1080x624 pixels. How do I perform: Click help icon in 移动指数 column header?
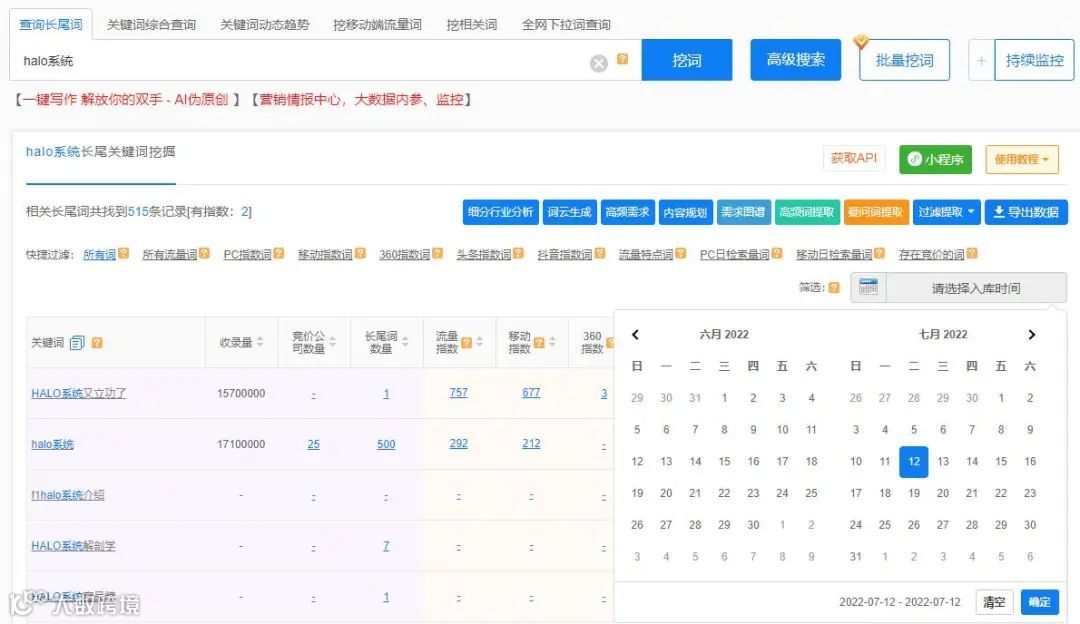pos(539,342)
